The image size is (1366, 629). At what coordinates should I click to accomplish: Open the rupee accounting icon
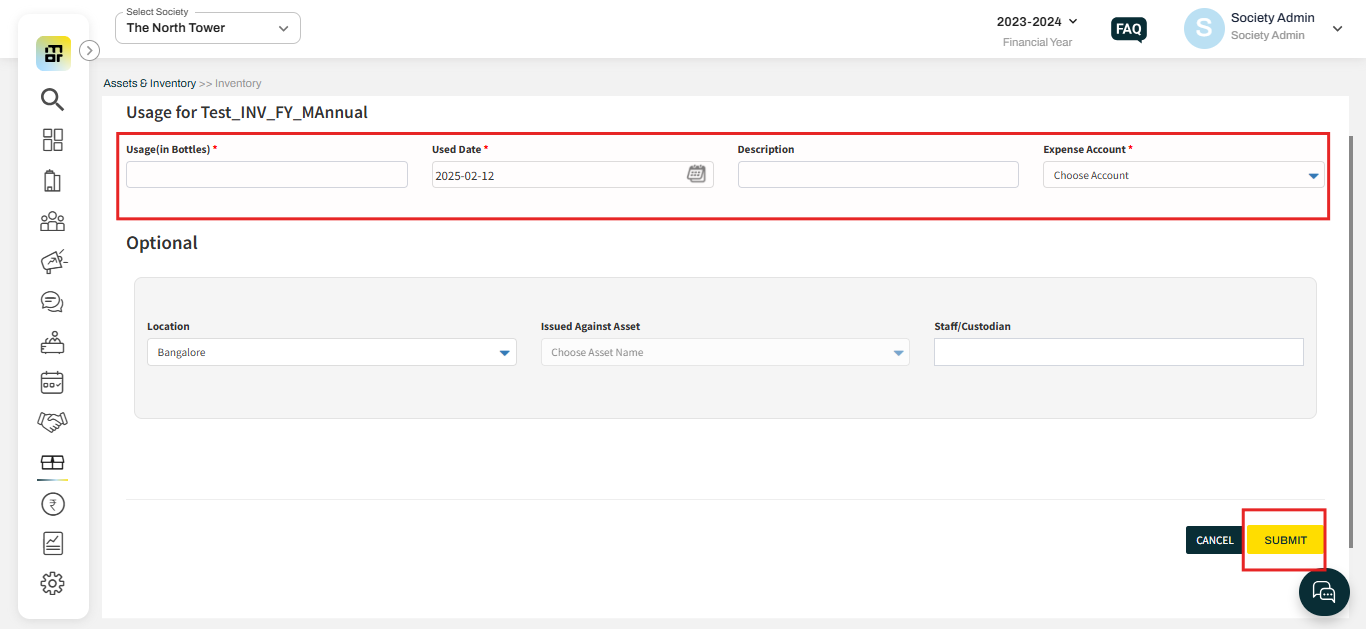click(52, 504)
